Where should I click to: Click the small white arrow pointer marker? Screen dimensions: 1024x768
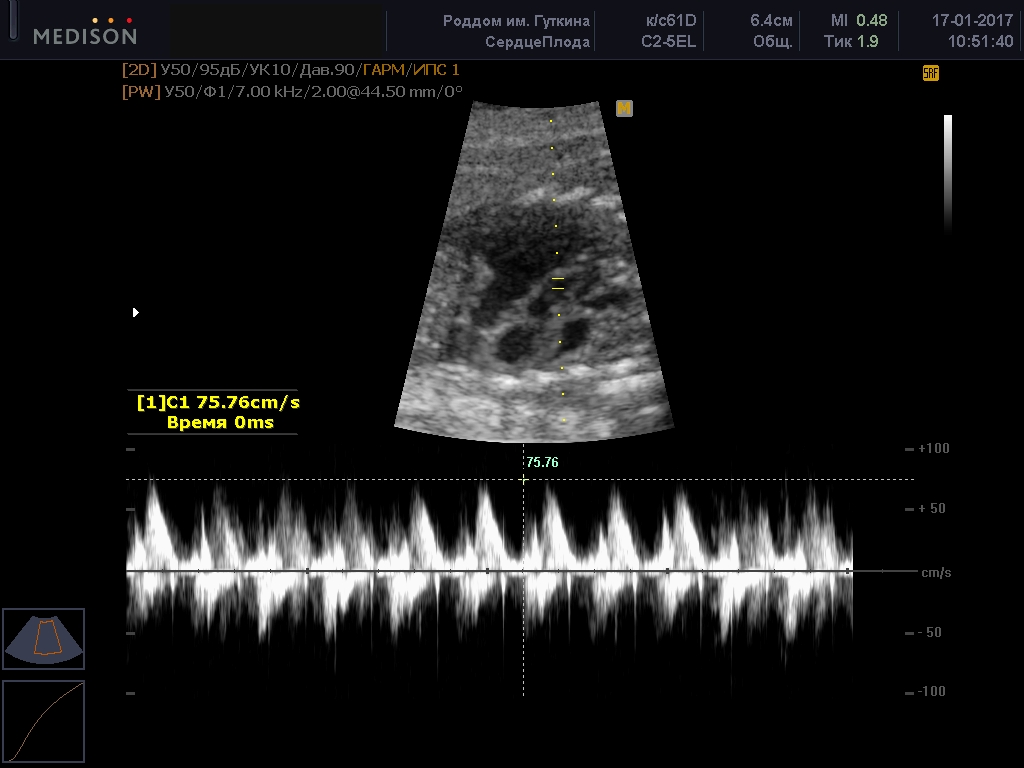[135, 312]
